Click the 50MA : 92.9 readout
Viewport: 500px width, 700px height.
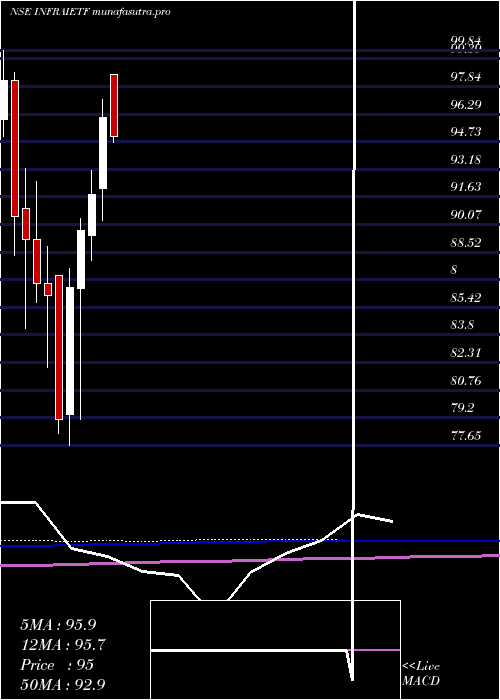(64, 684)
